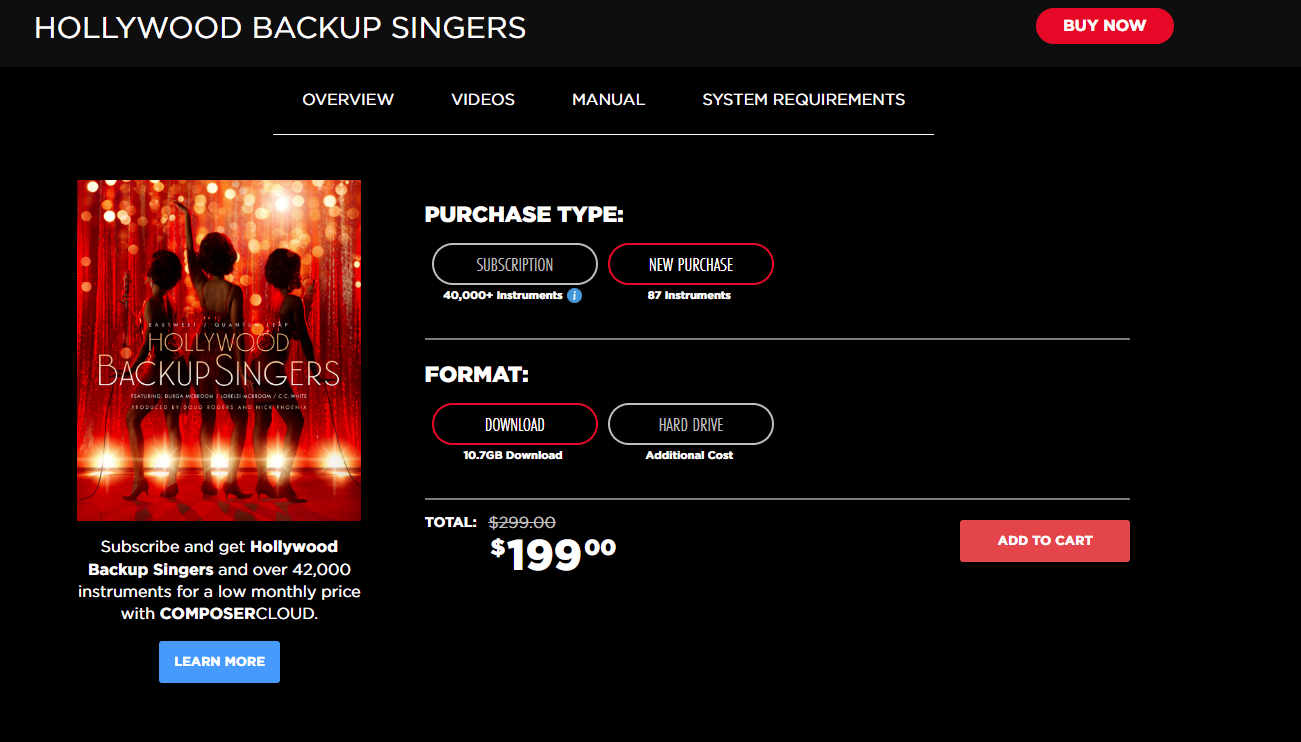Click the Hollywood Backup Singers cover art
Viewport: 1301px width, 742px height.
tap(219, 350)
